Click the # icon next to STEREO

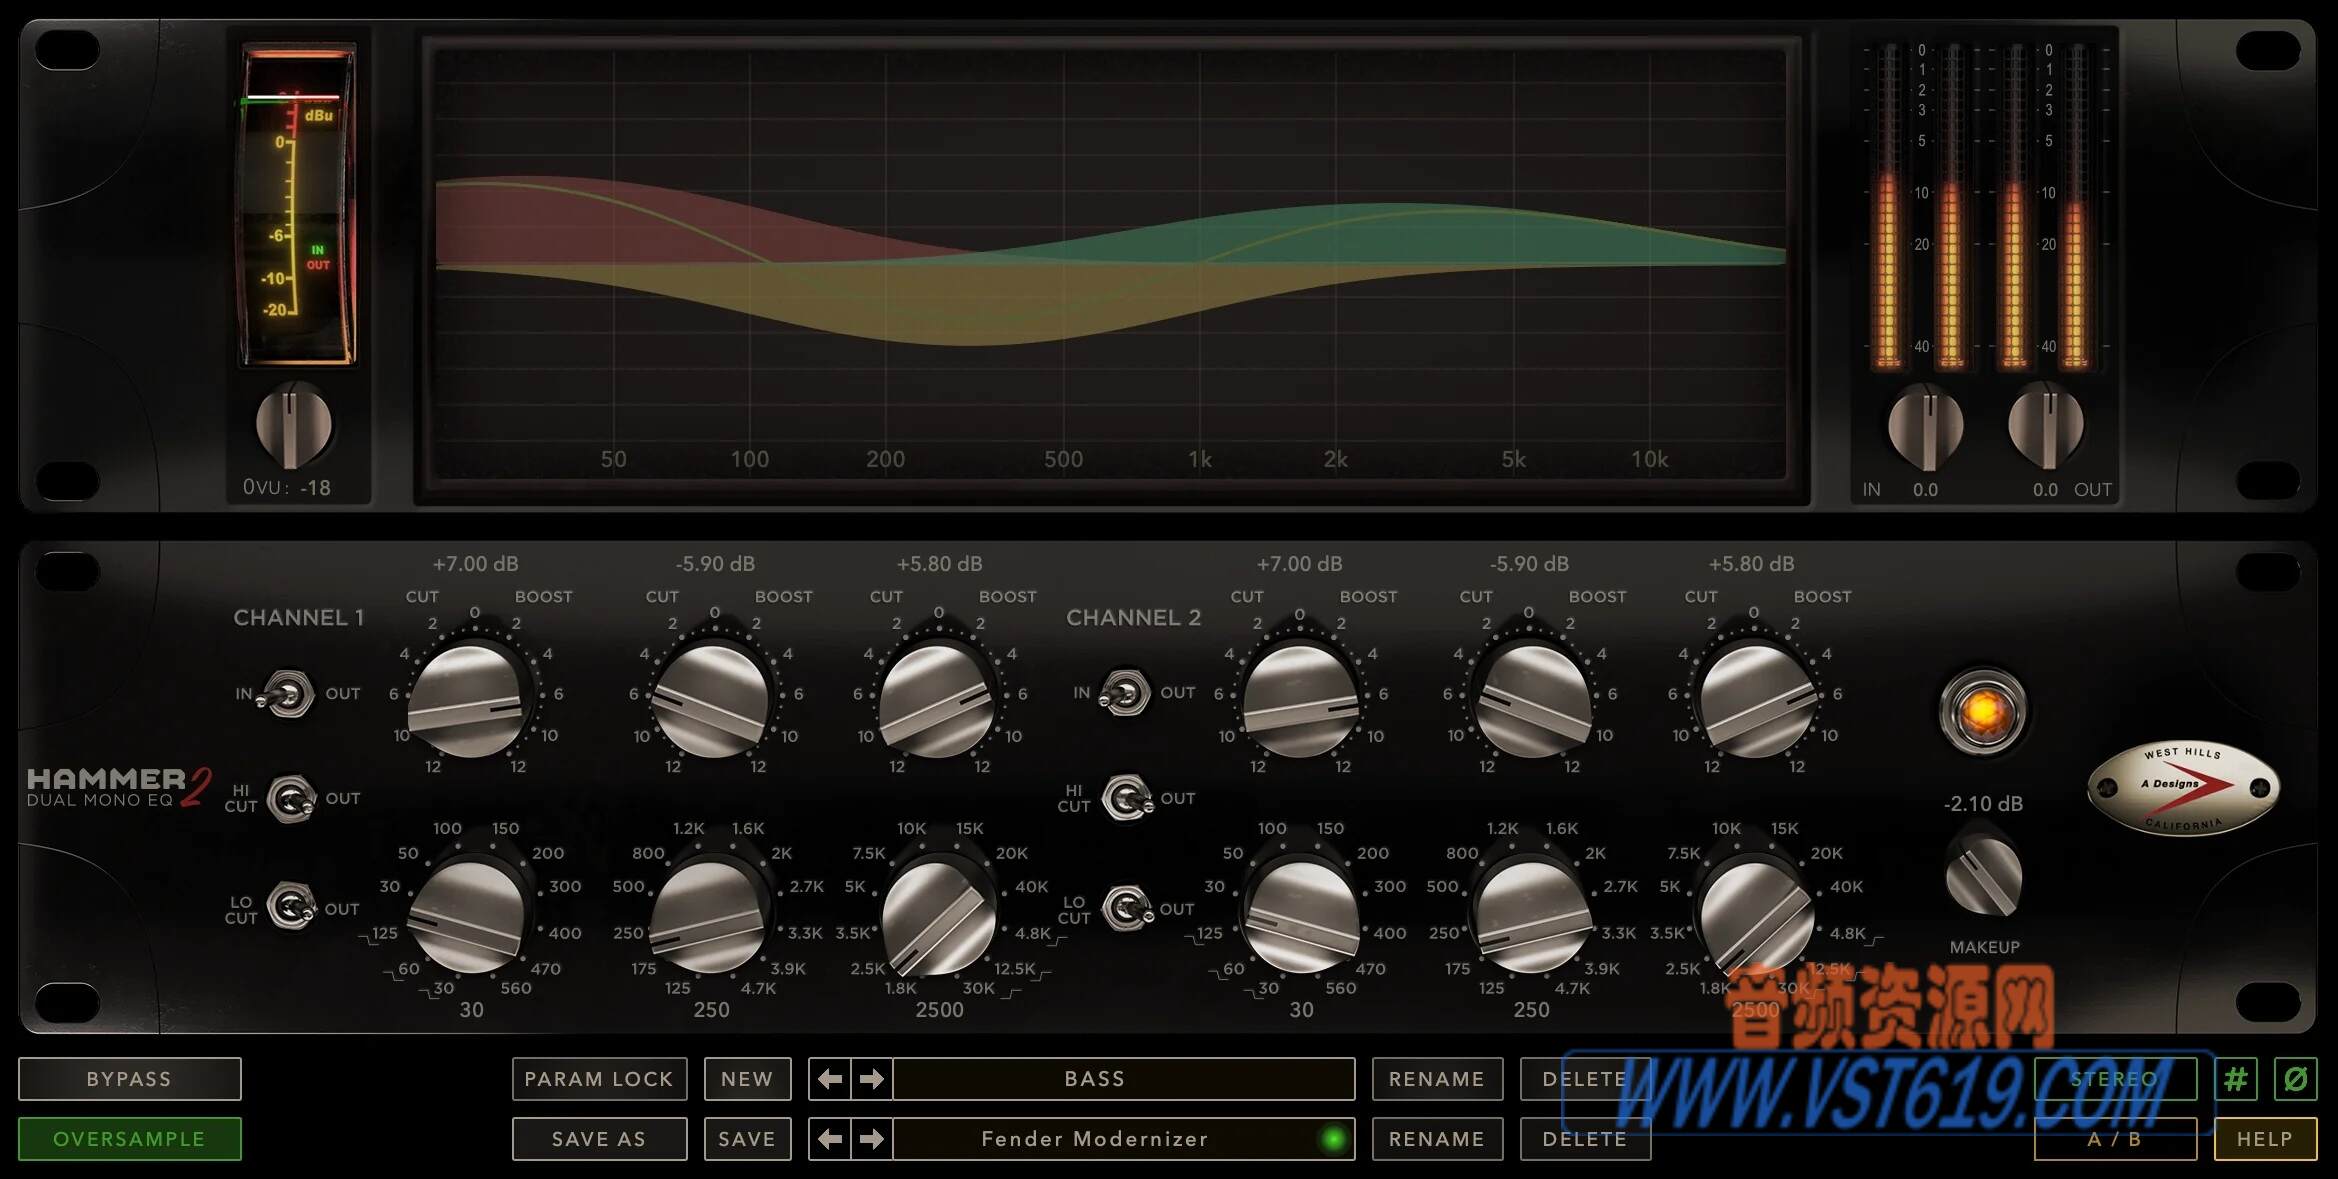coord(2237,1079)
